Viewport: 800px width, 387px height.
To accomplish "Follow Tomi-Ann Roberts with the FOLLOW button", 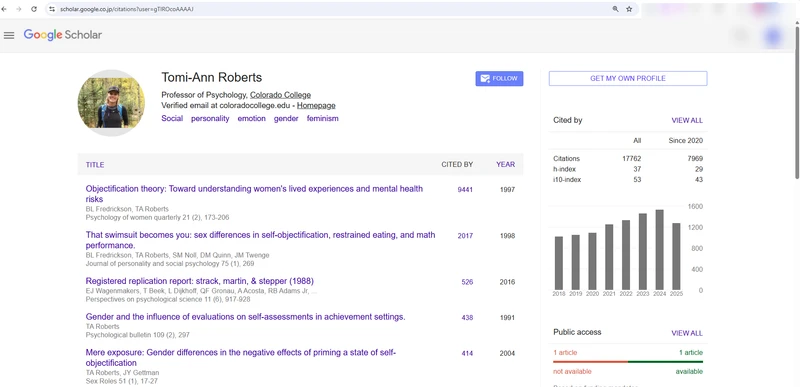I will (499, 79).
